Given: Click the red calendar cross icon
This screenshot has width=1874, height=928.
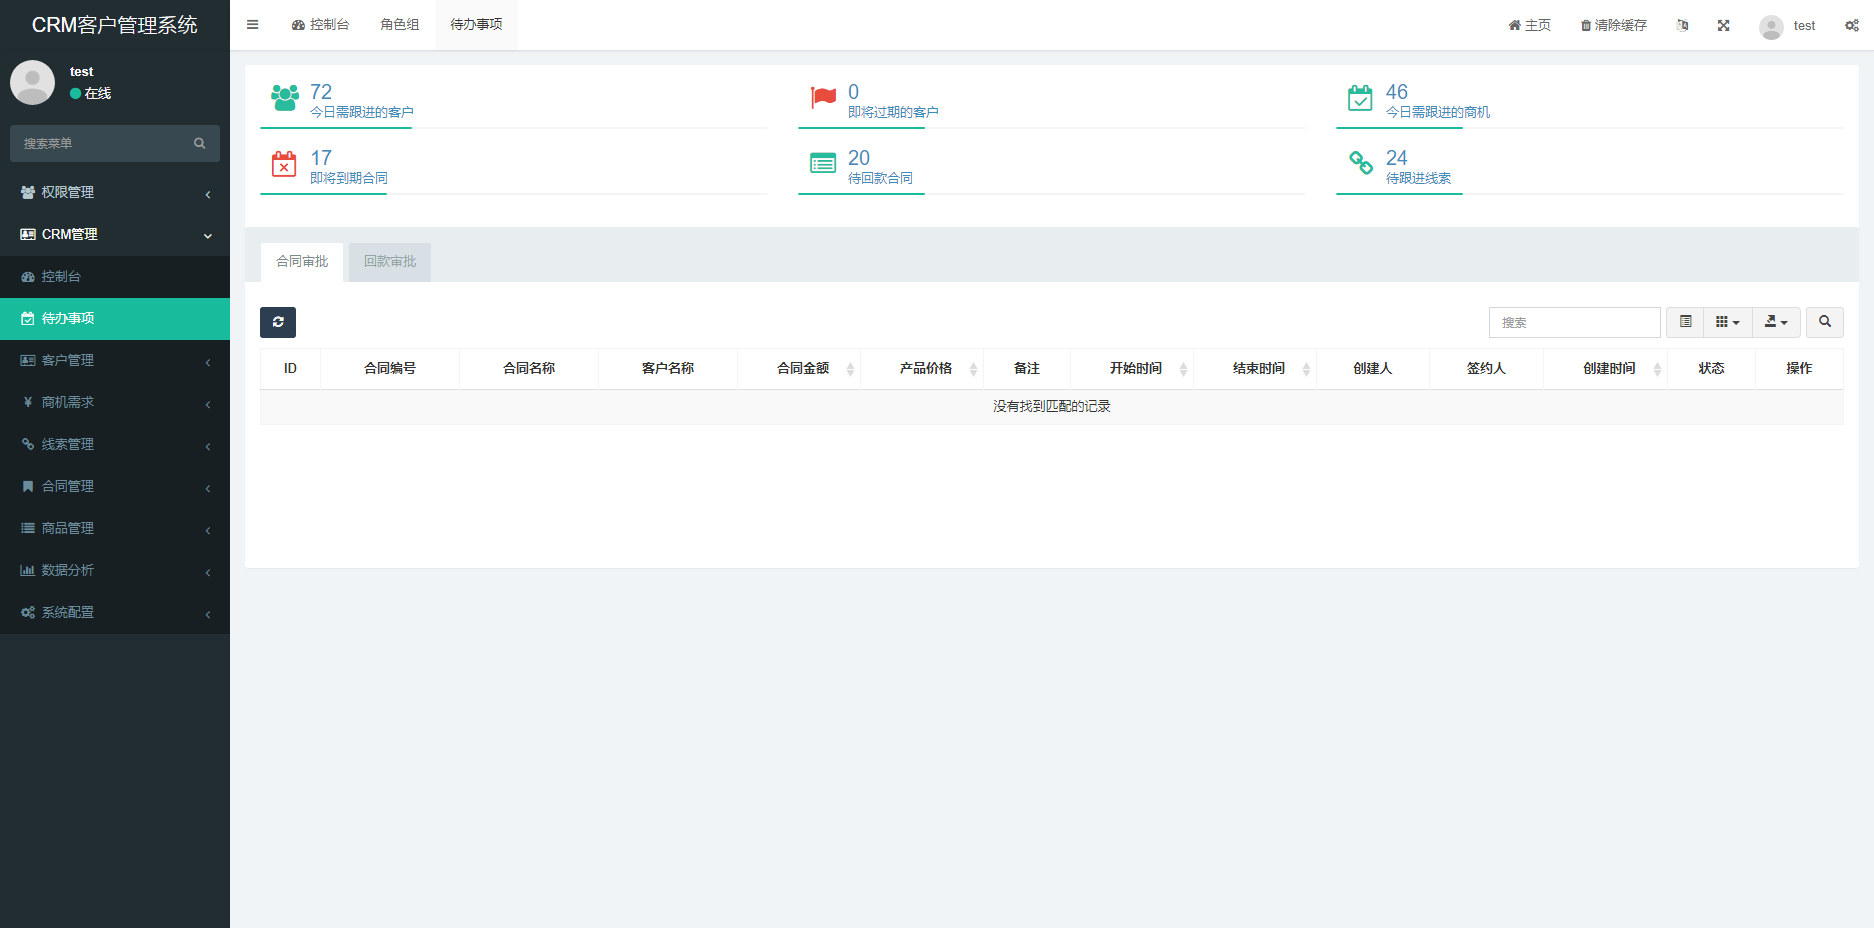Looking at the screenshot, I should (x=284, y=163).
